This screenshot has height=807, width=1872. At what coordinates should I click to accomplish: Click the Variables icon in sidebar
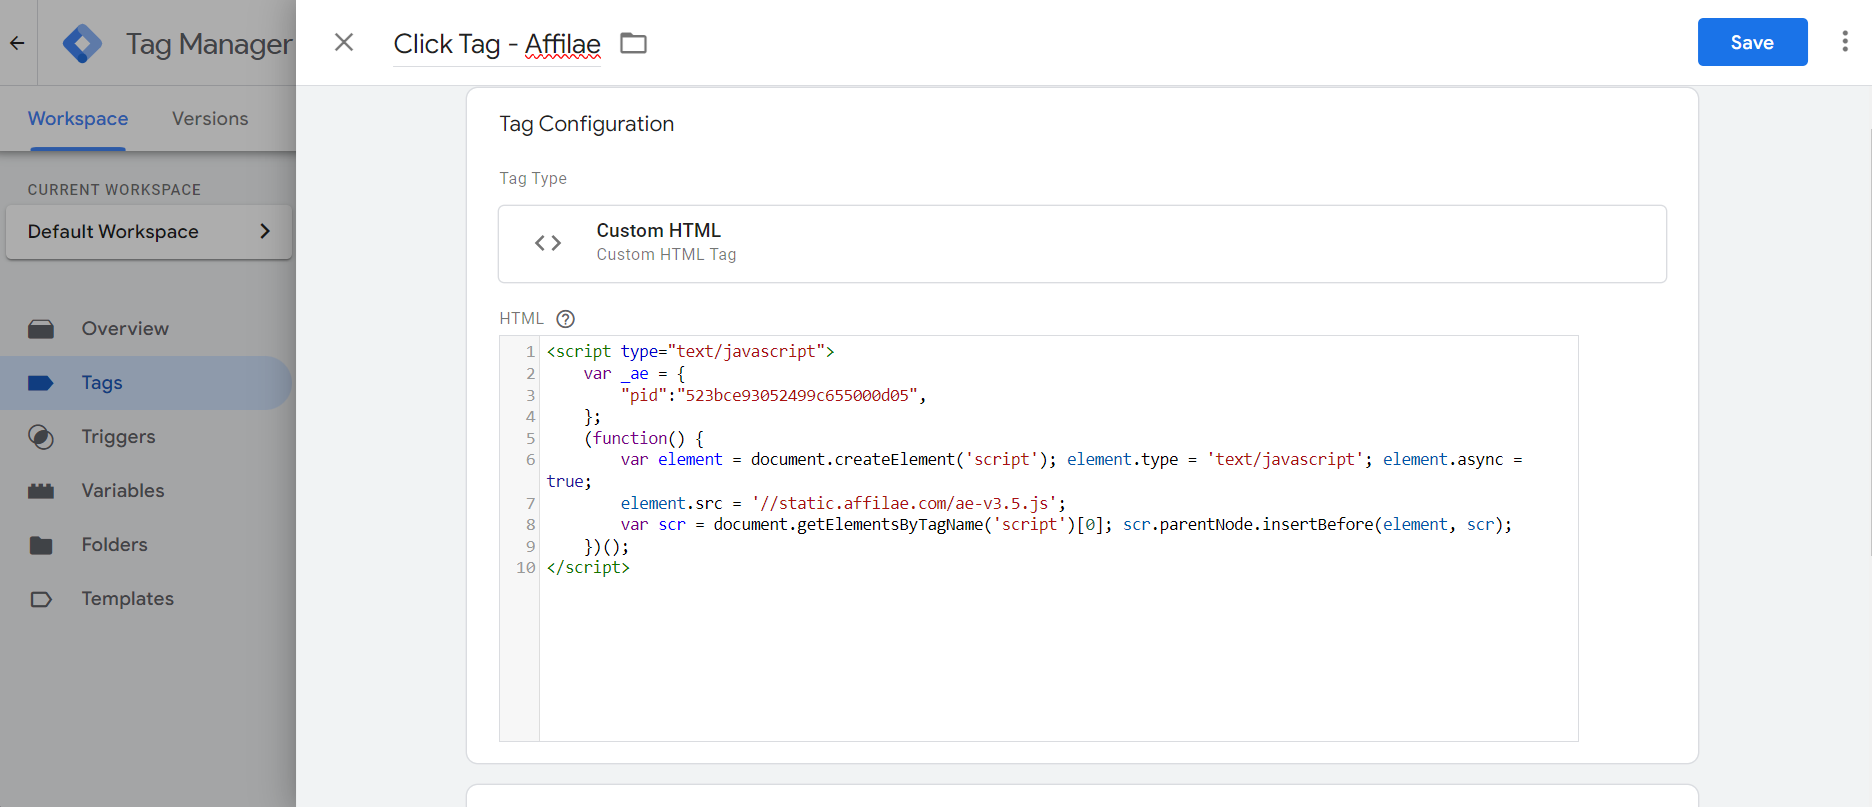point(41,491)
